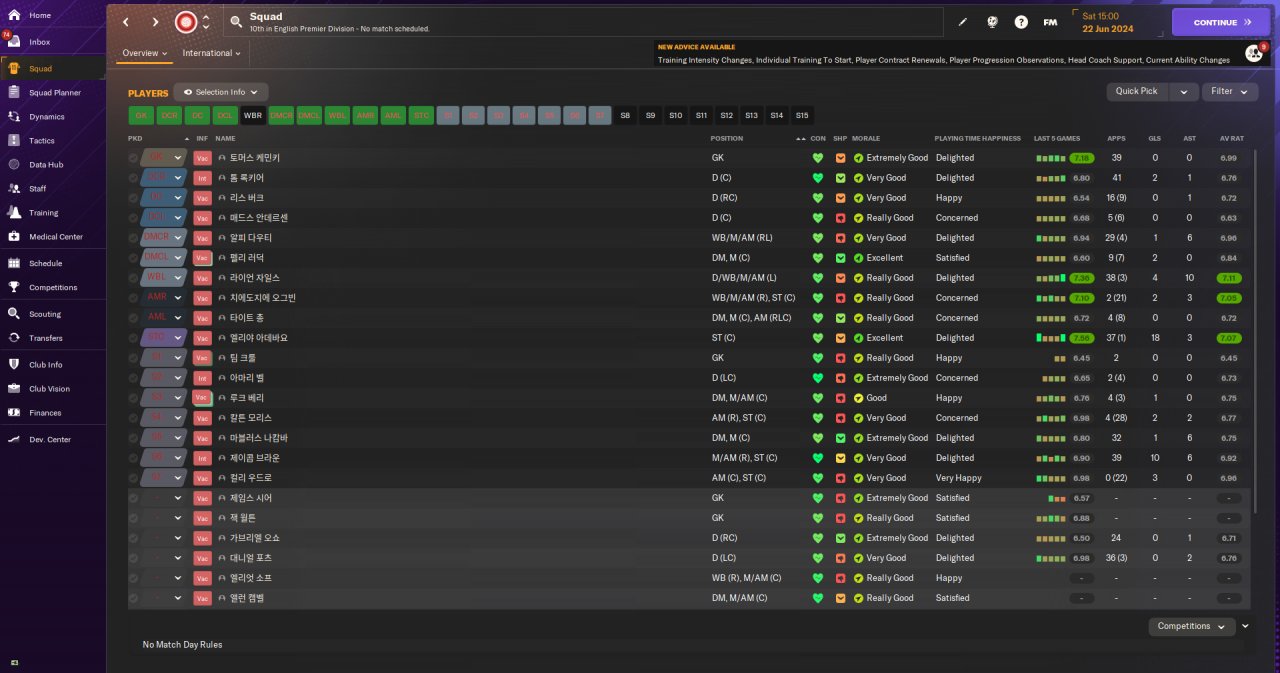Click the Vac status badge for 토머스 케민키

point(202,158)
